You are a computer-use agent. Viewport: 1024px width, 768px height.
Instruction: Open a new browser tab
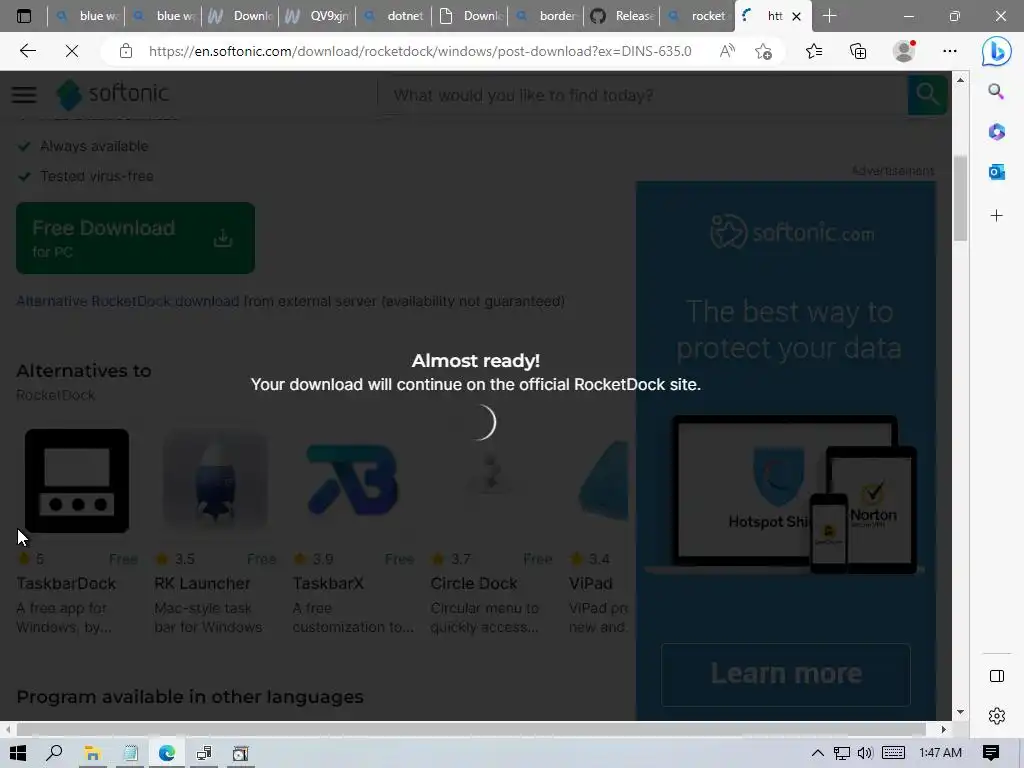[829, 16]
